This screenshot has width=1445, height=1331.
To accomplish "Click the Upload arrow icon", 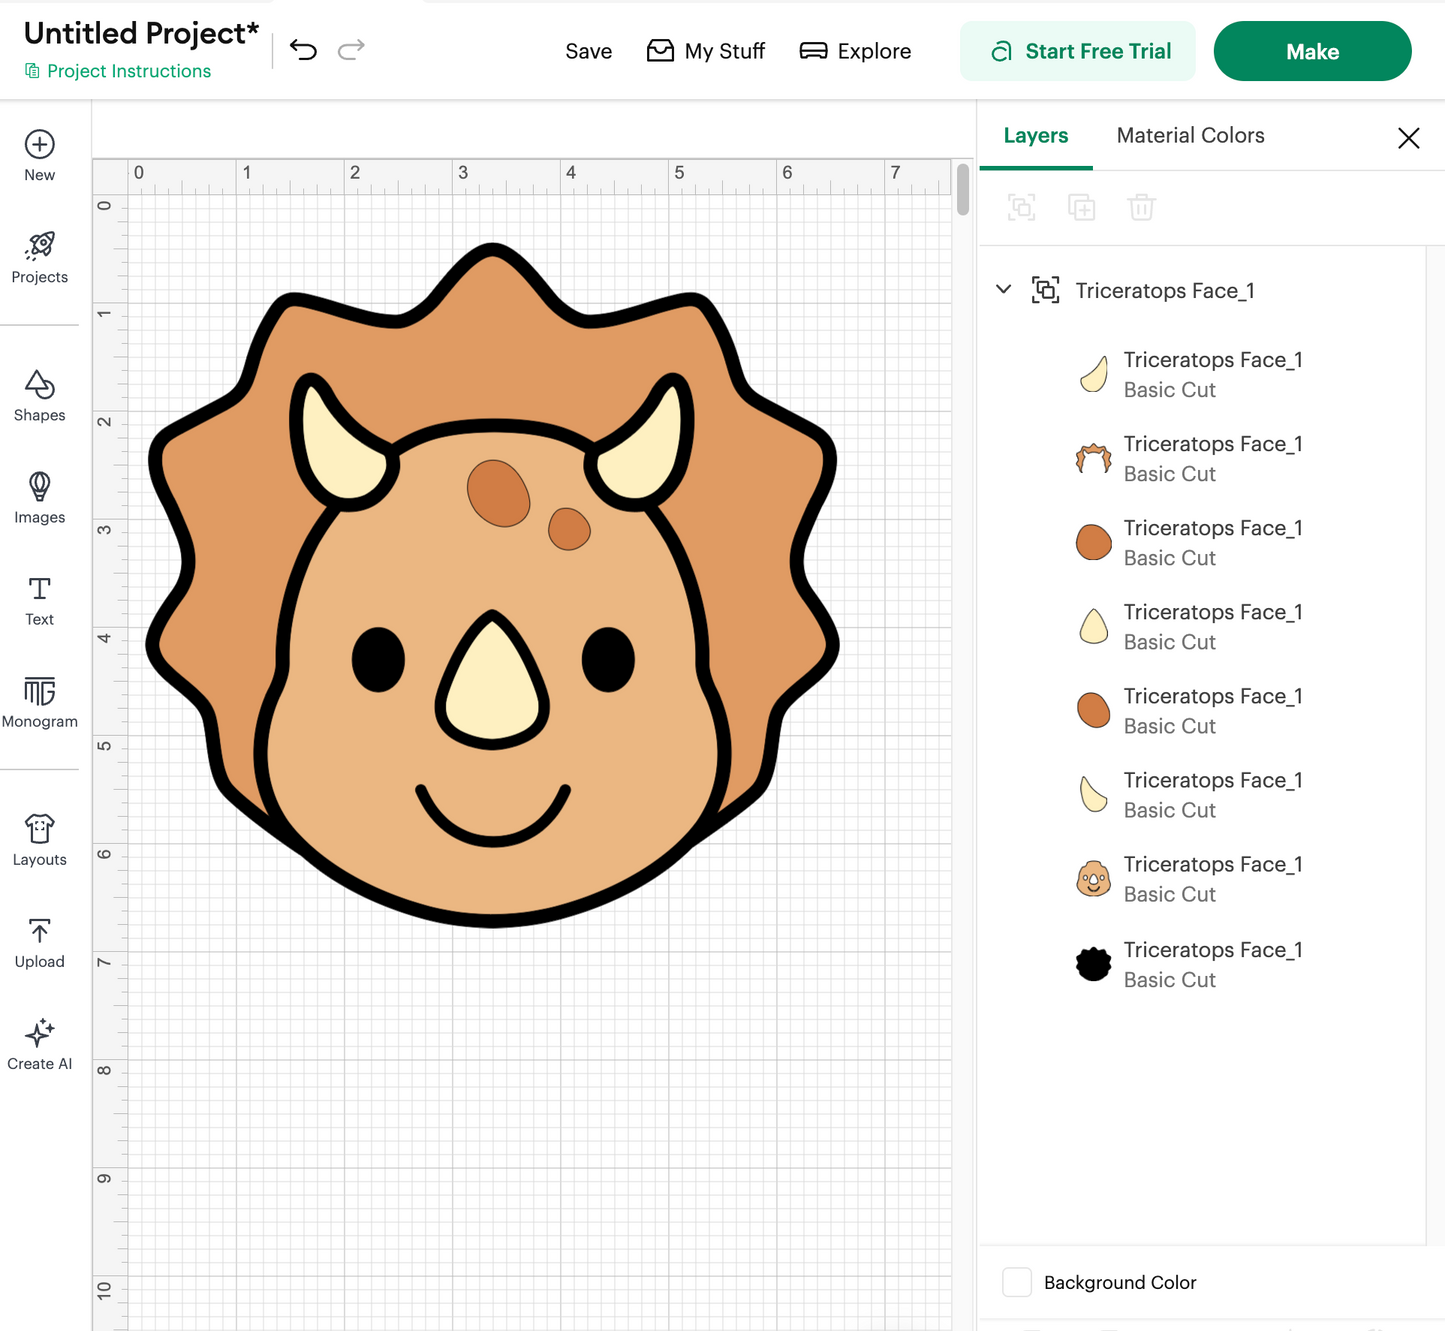I will click(x=39, y=931).
